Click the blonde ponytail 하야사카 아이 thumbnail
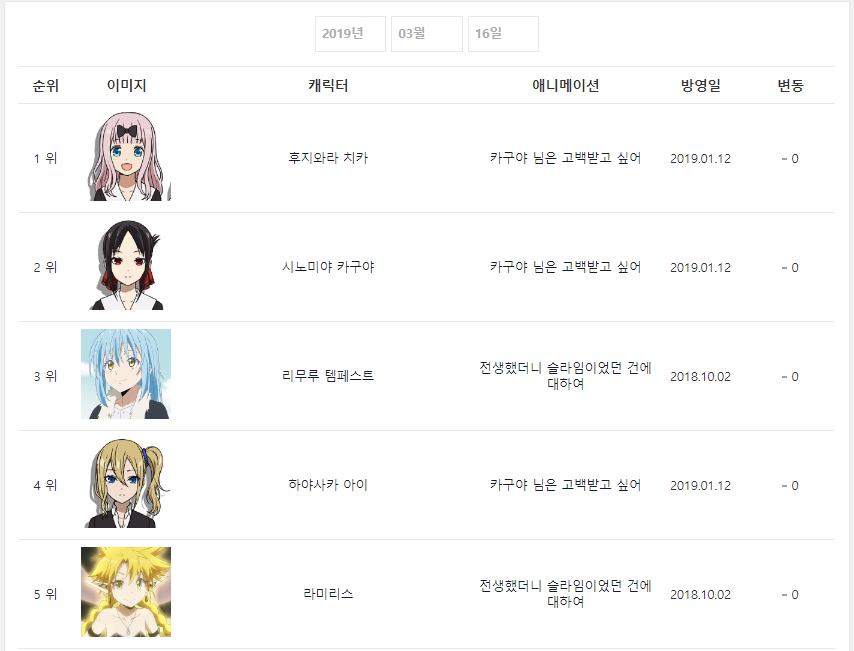The height and width of the screenshot is (651, 854). (x=126, y=483)
